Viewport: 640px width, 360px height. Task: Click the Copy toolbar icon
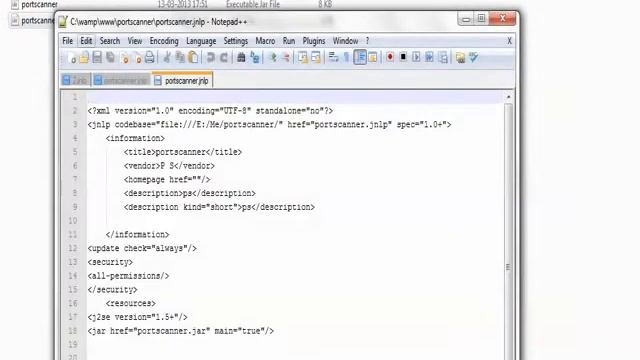(180, 58)
